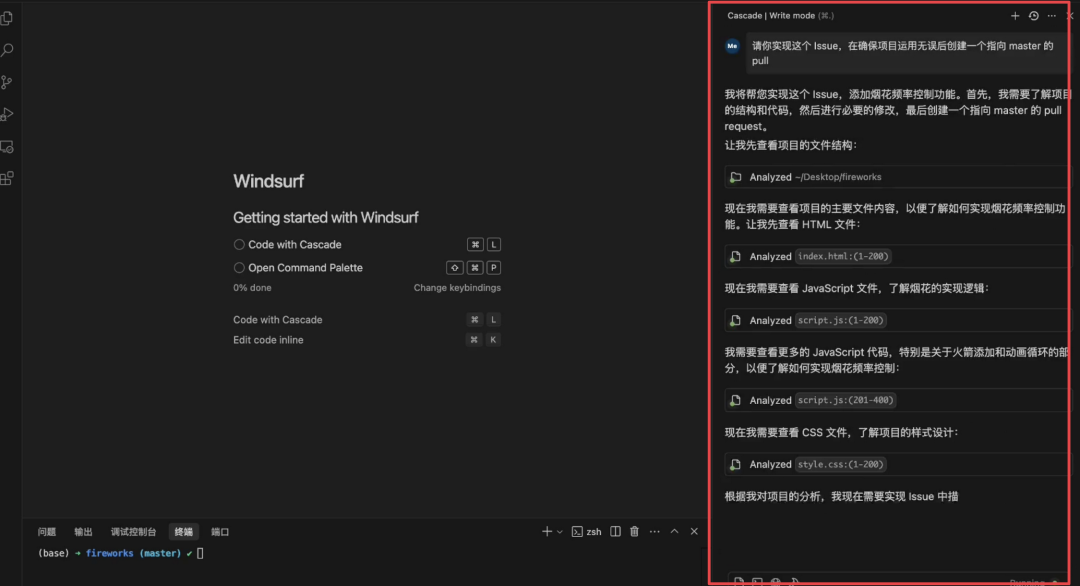
Task: Open Cascade conversation history
Action: point(1033,16)
